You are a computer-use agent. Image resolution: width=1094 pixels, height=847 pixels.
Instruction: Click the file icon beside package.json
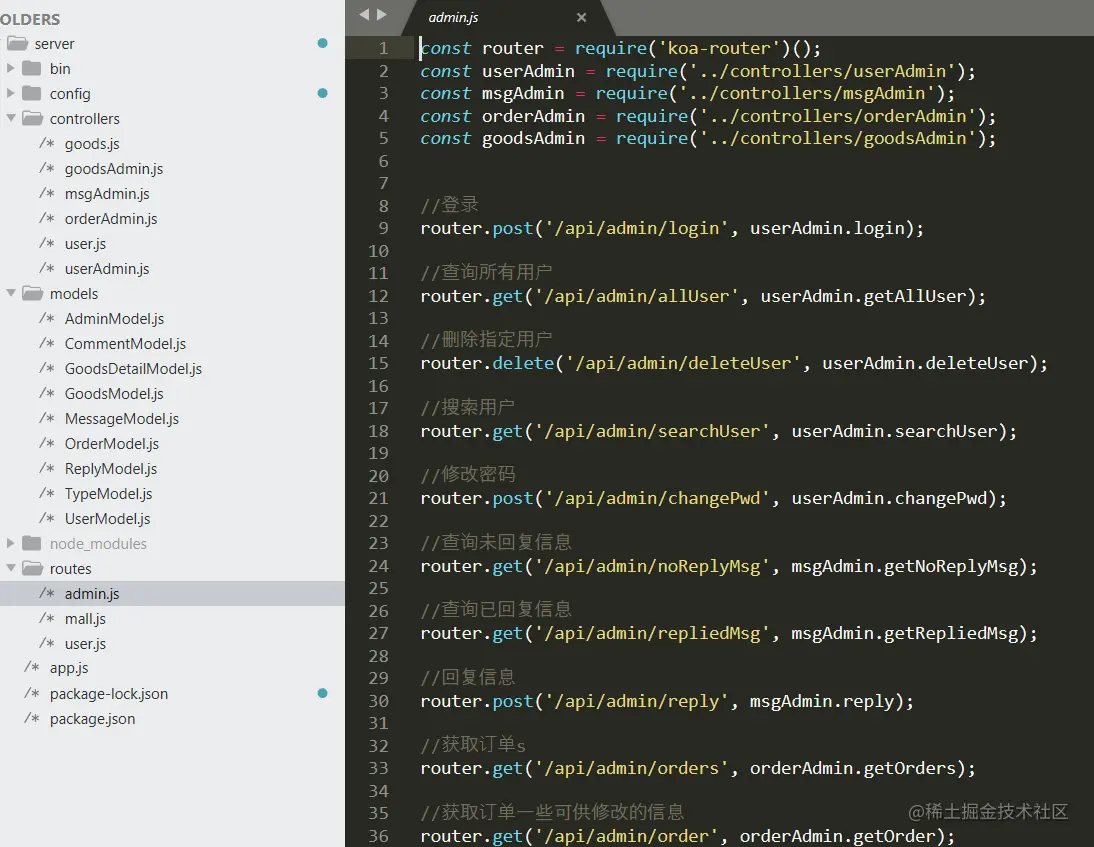[32, 717]
